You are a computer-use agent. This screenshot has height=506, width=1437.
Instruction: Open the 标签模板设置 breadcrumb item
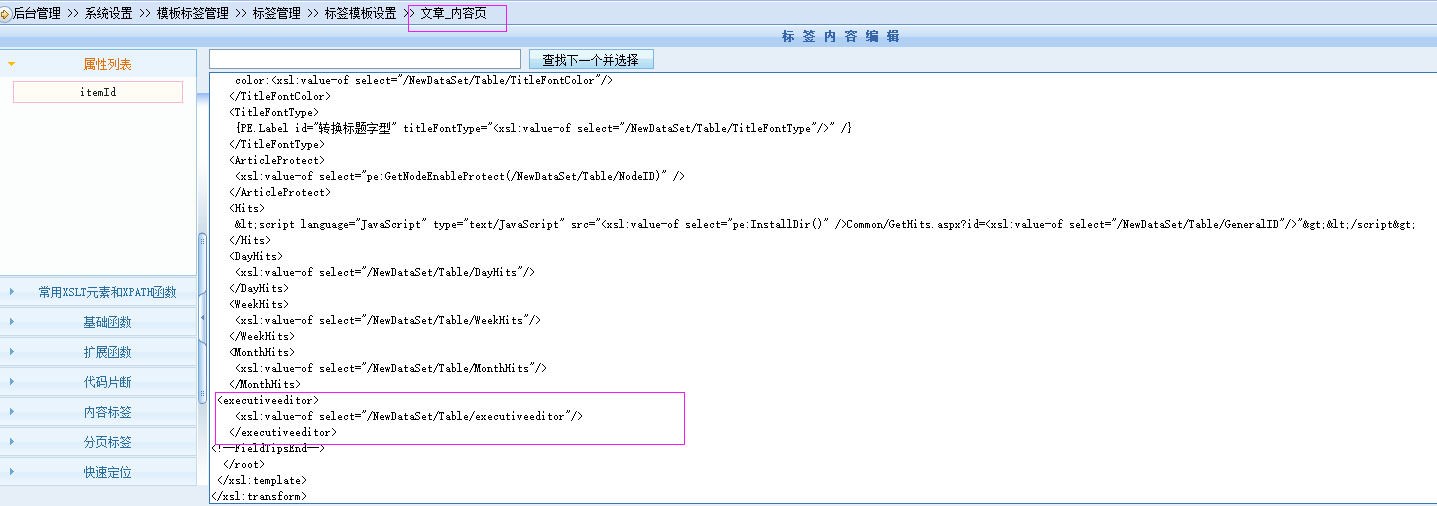[361, 14]
